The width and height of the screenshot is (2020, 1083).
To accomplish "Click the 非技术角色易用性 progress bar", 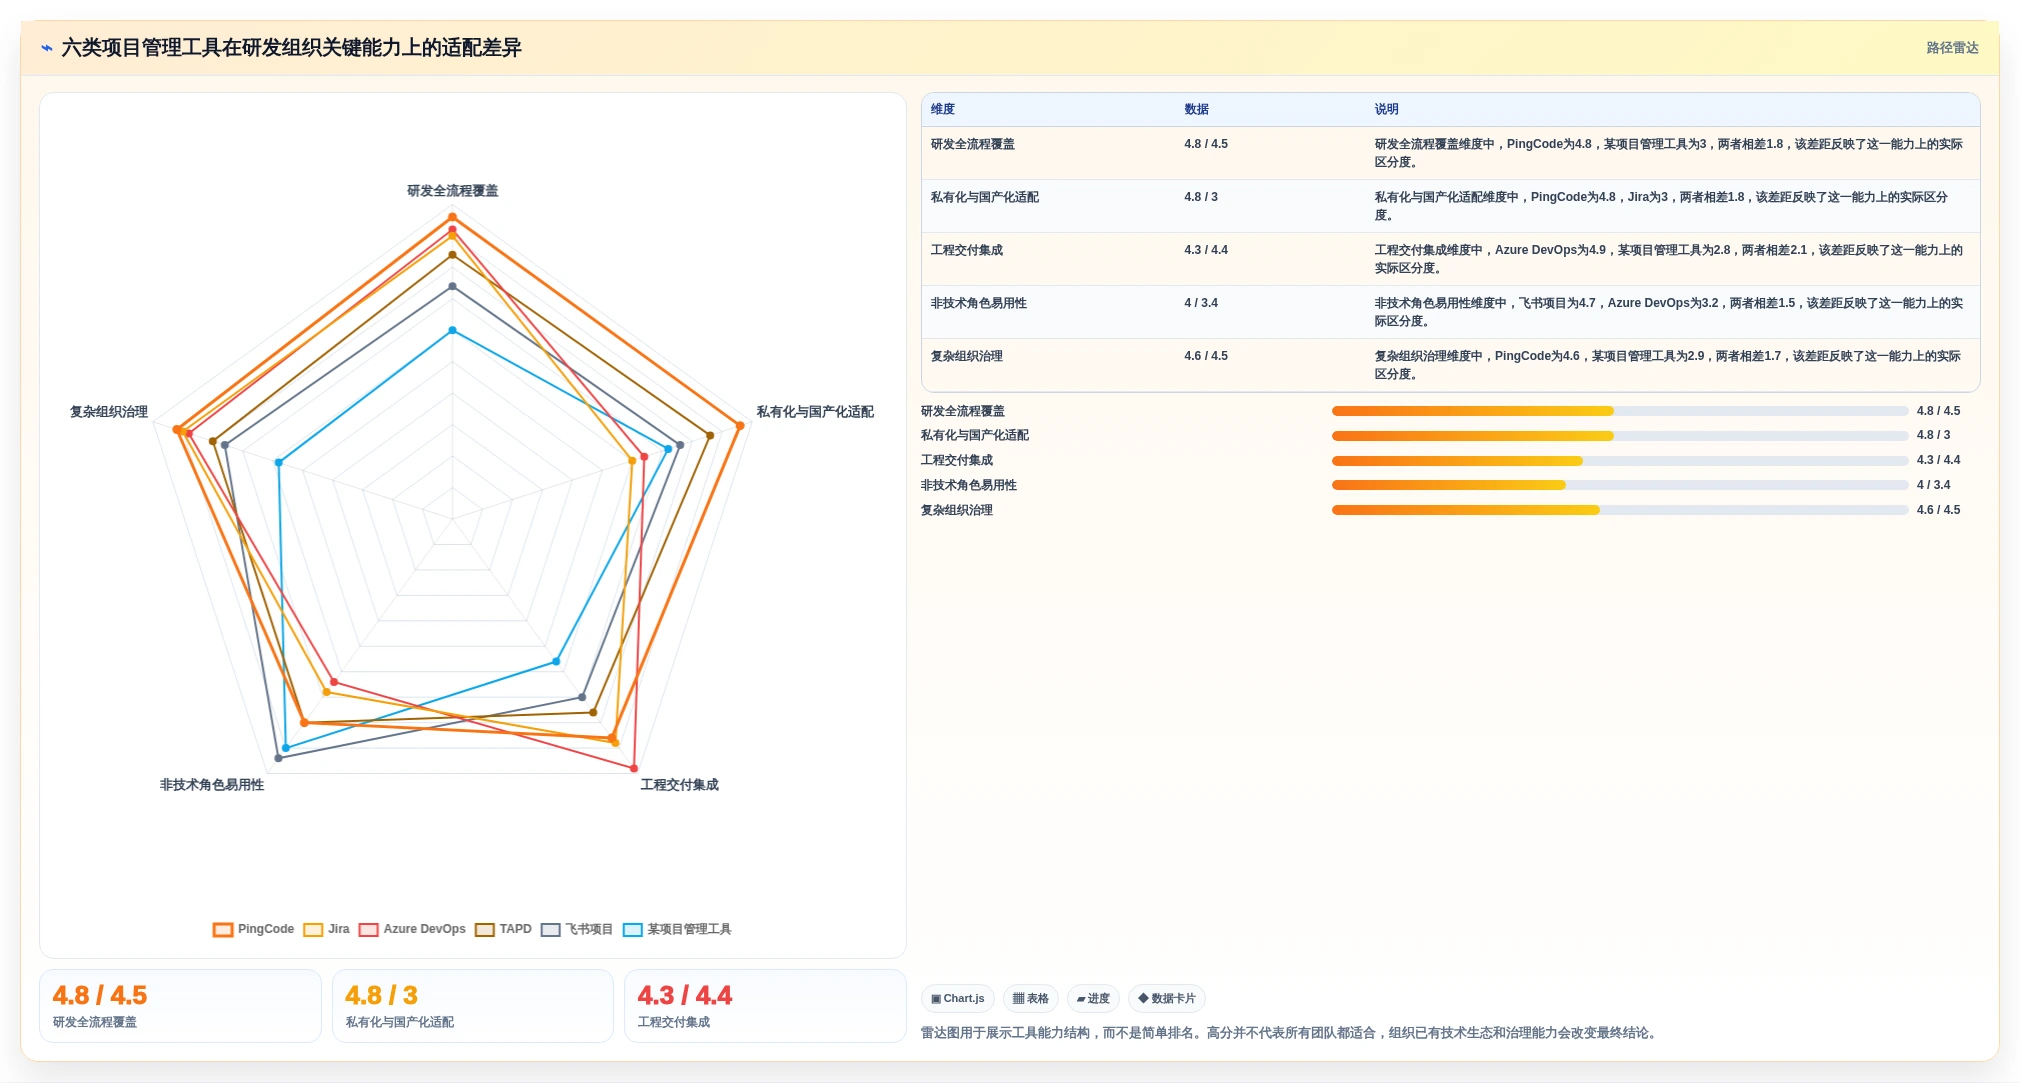I will (1620, 485).
